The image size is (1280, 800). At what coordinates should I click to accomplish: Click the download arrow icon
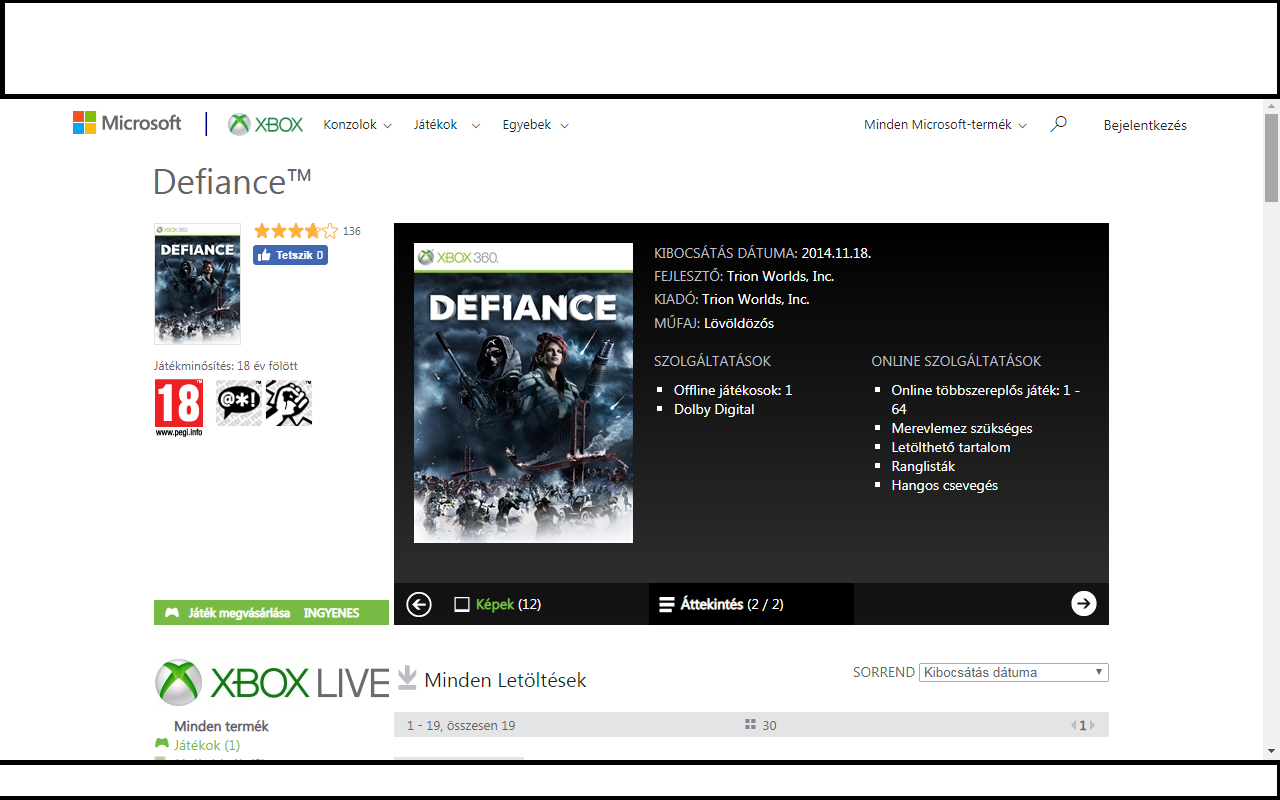point(407,678)
